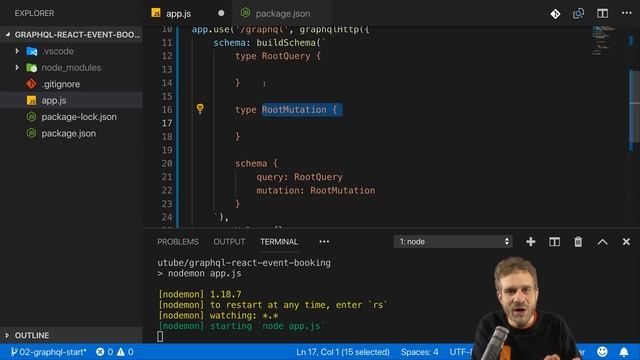Split the editor with the layout icon
Screen dimensions: 640x360
[602, 13]
